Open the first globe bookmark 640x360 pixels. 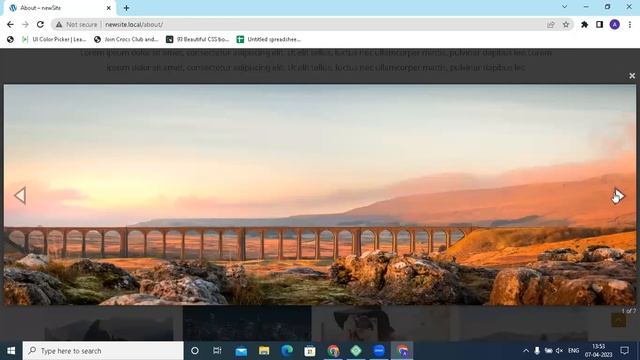[10, 39]
